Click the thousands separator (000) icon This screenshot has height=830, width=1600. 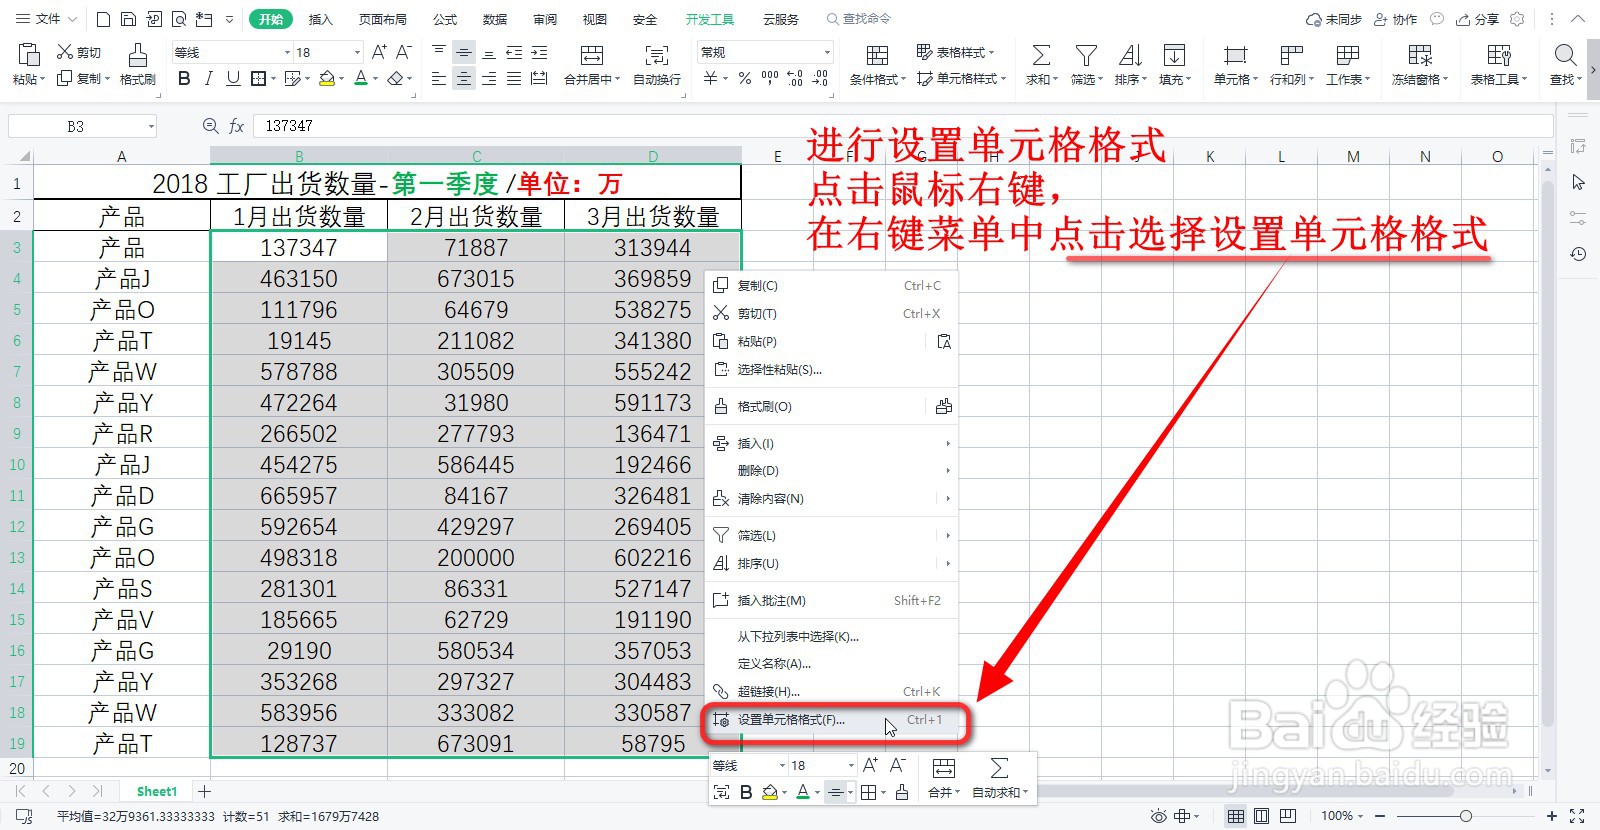tap(770, 78)
